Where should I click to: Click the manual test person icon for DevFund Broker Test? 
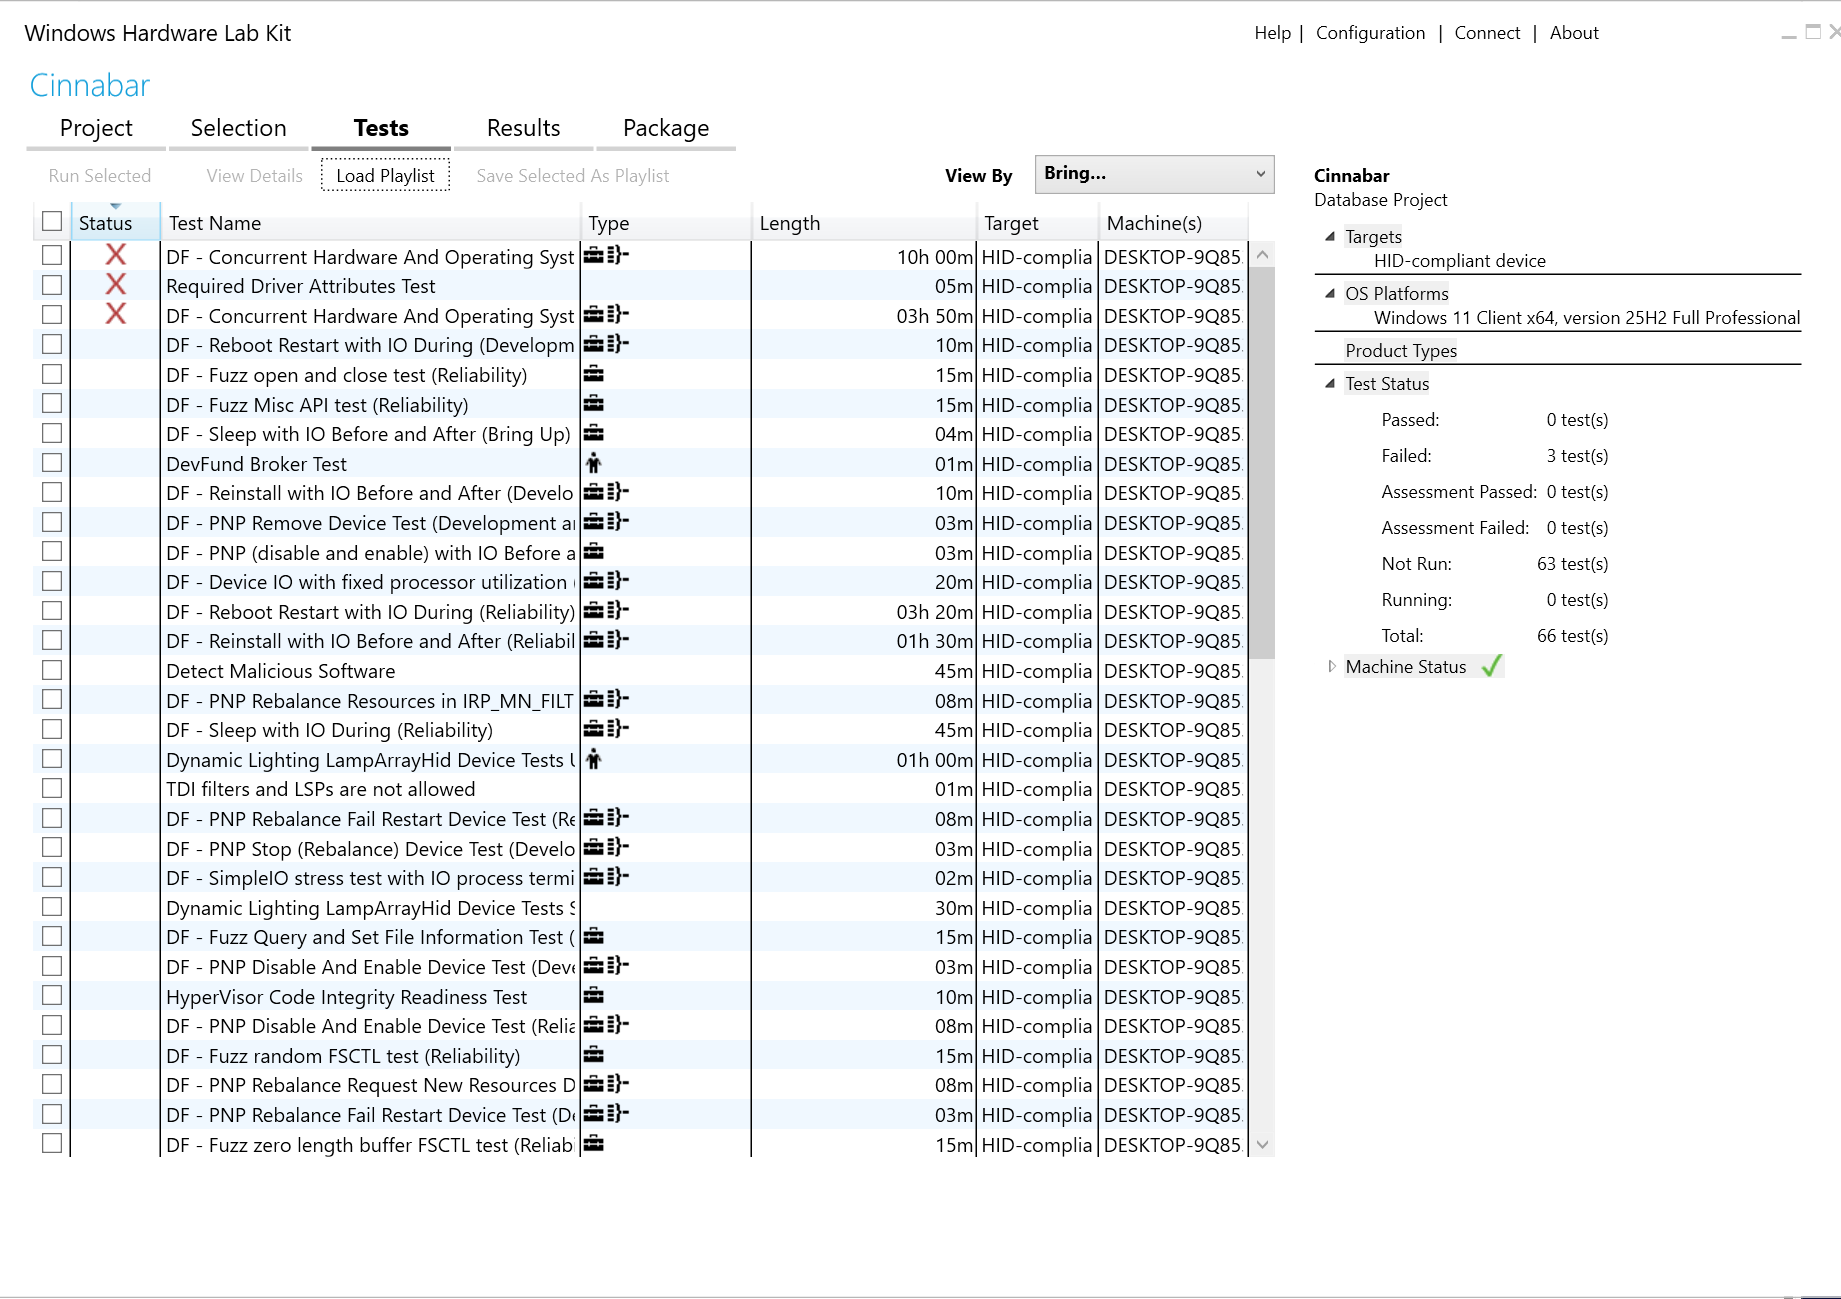pyautogui.click(x=594, y=463)
